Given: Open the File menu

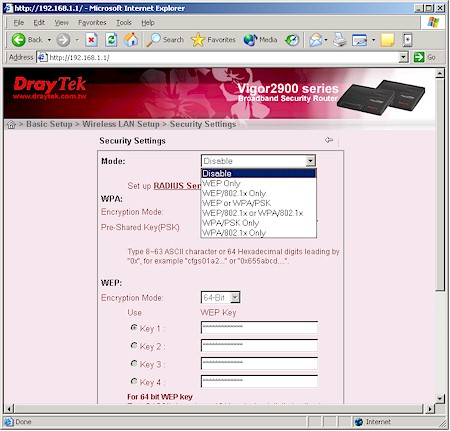Looking at the screenshot, I should 19,23.
